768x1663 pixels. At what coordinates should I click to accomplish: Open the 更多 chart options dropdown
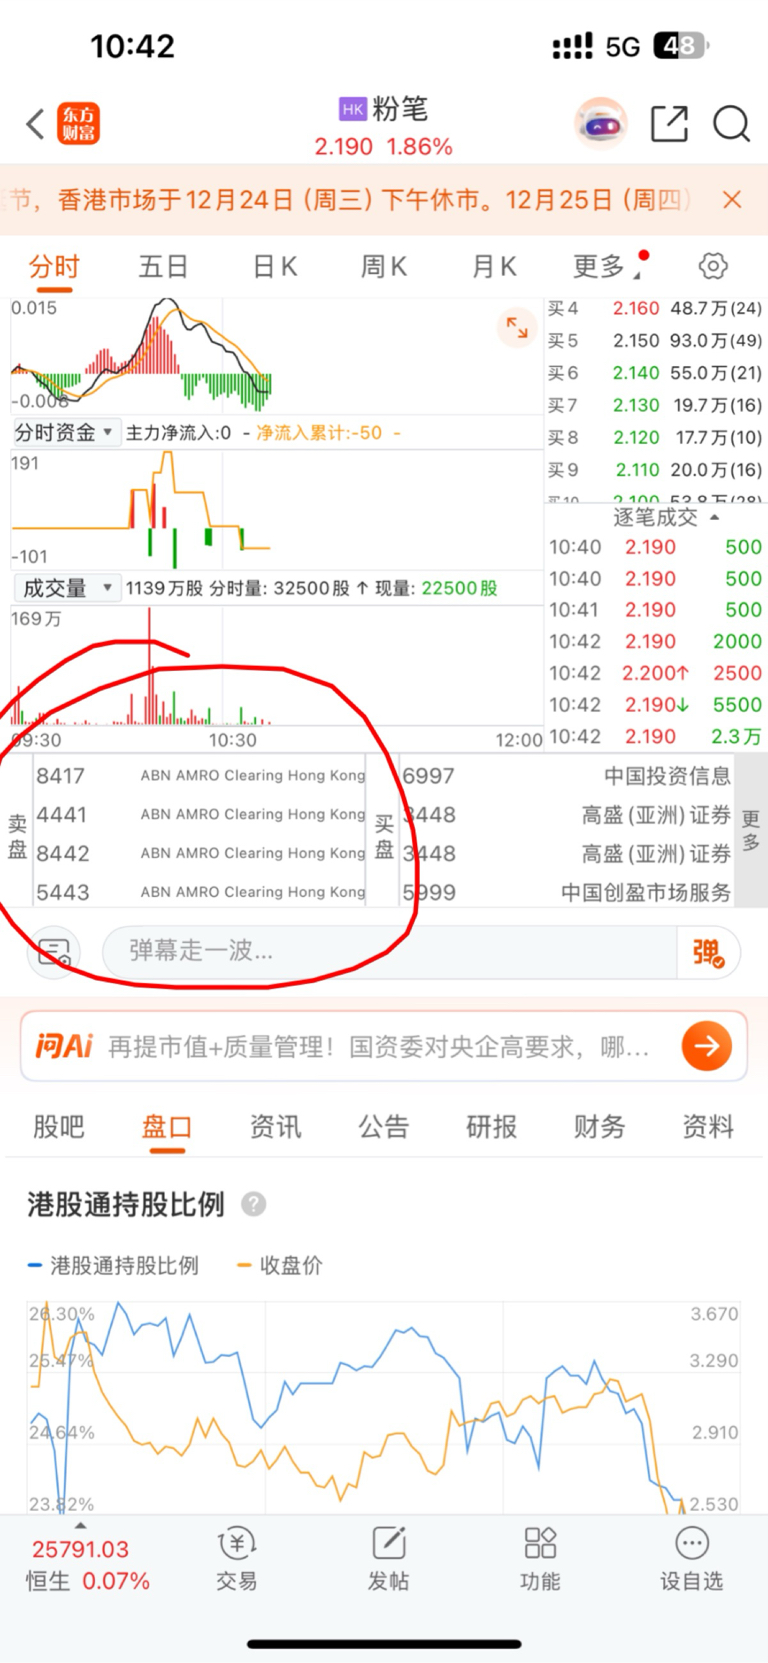(609, 267)
